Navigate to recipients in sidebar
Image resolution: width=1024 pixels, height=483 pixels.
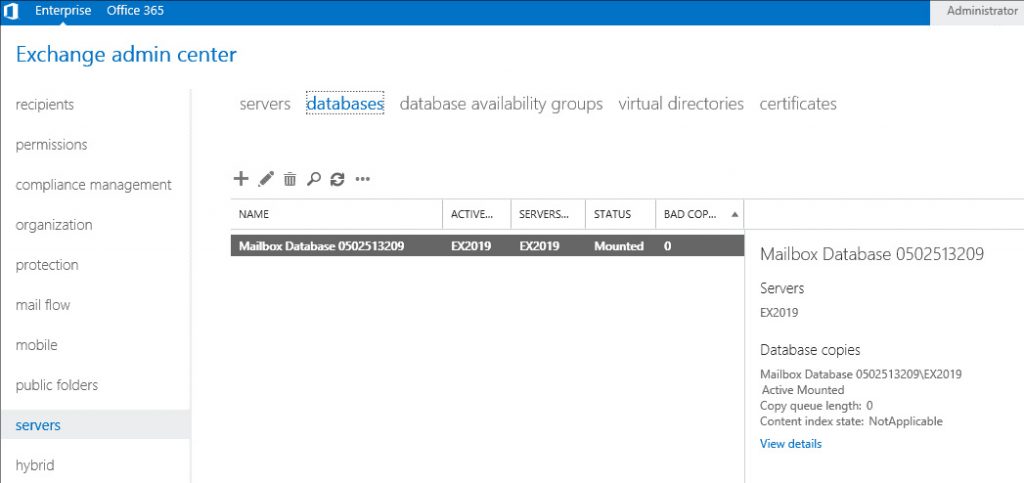pos(45,105)
